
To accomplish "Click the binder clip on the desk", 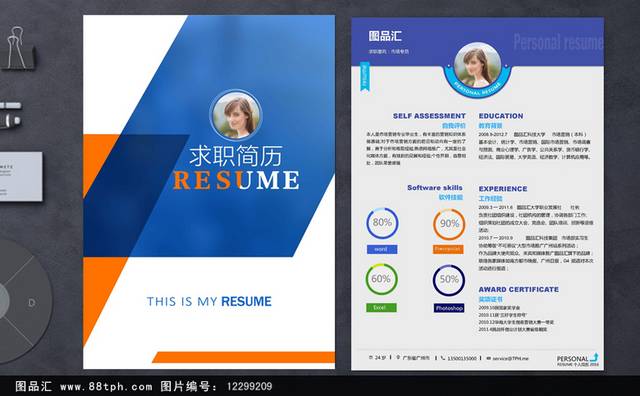I will tap(18, 48).
